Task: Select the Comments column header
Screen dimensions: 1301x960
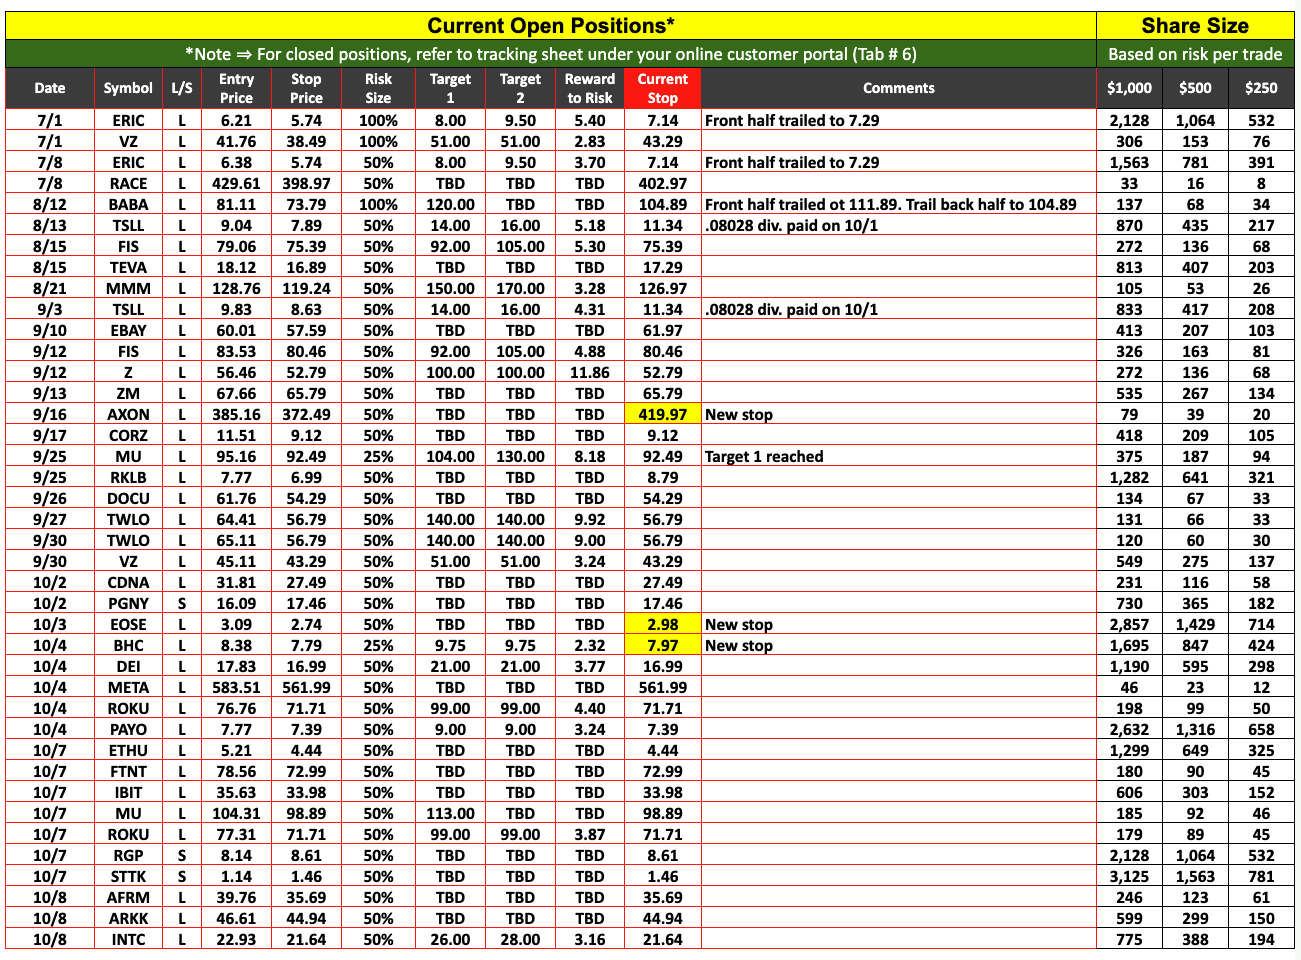Action: 898,88
